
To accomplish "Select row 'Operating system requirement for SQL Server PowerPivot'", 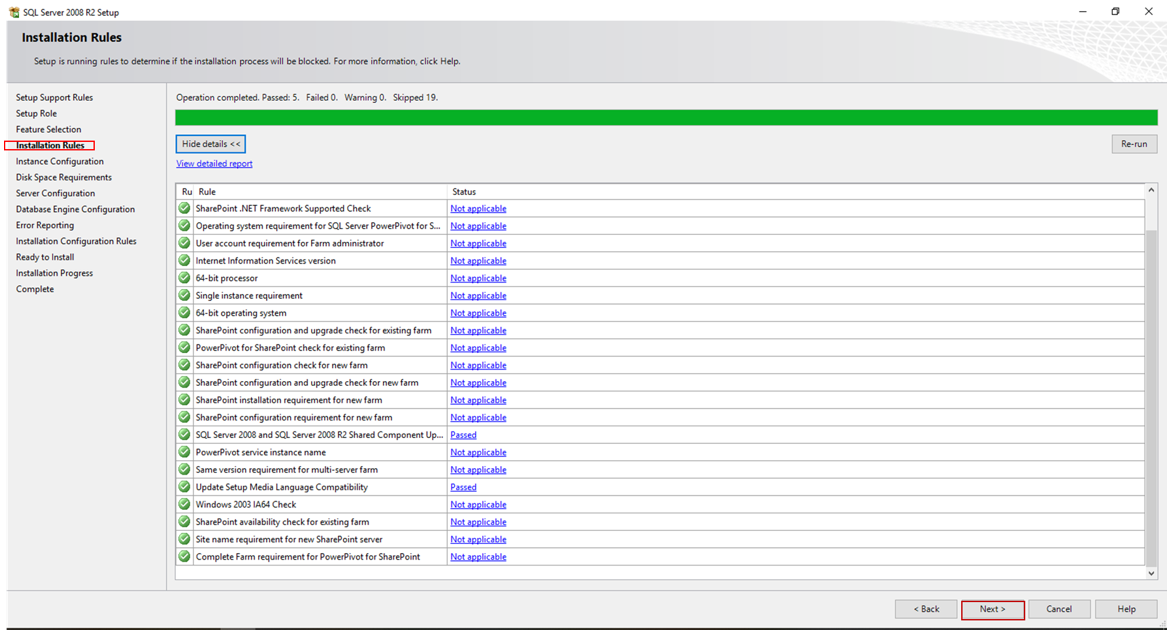I will pyautogui.click(x=660, y=225).
